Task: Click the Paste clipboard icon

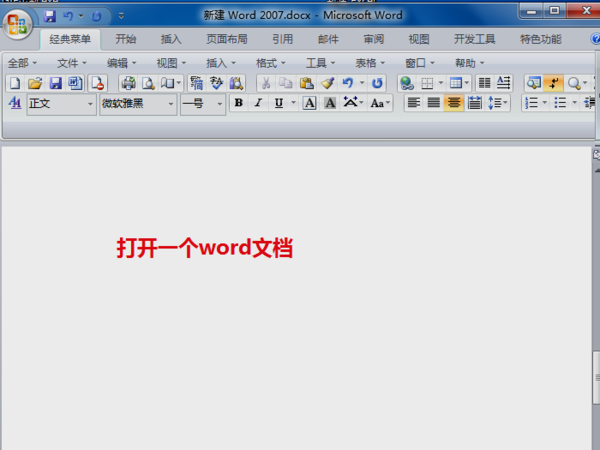Action: click(x=307, y=83)
